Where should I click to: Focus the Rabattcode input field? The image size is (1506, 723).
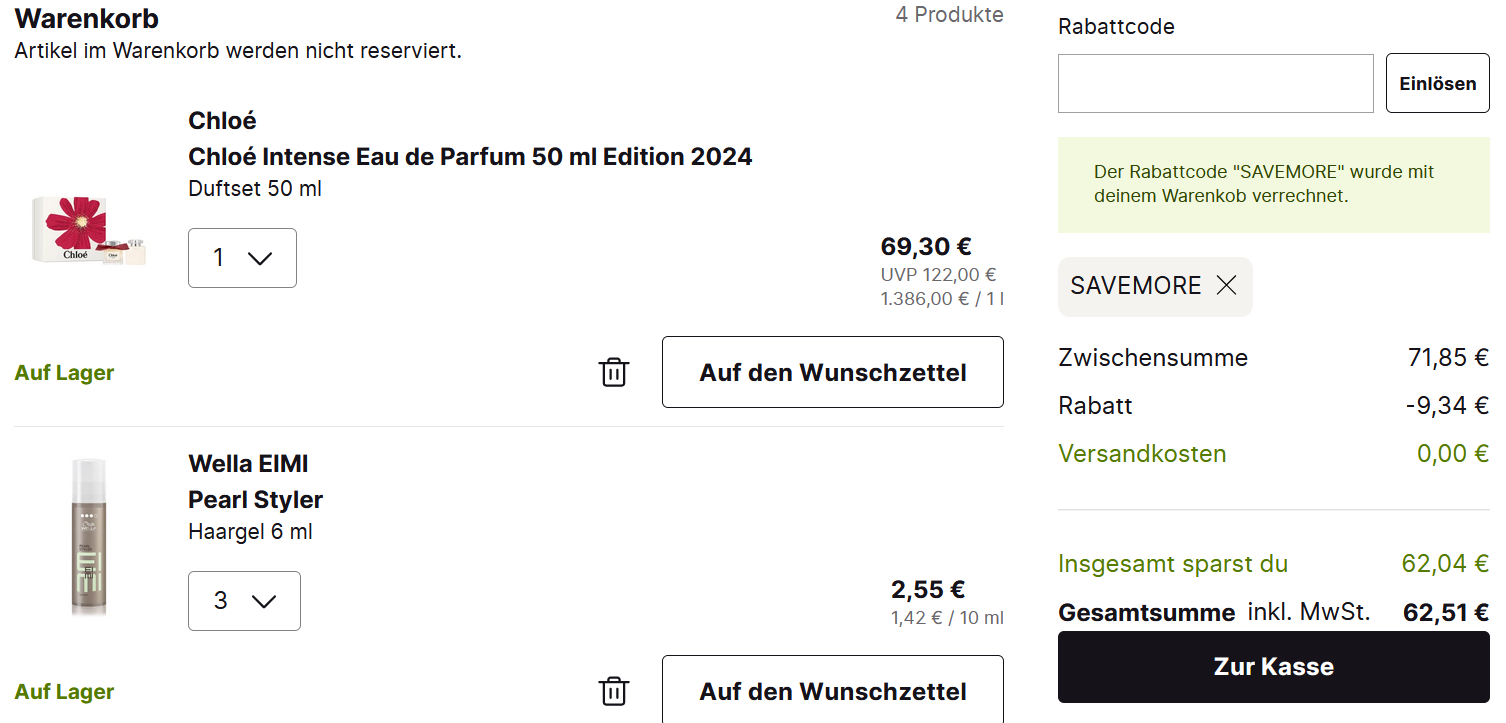click(x=1215, y=84)
